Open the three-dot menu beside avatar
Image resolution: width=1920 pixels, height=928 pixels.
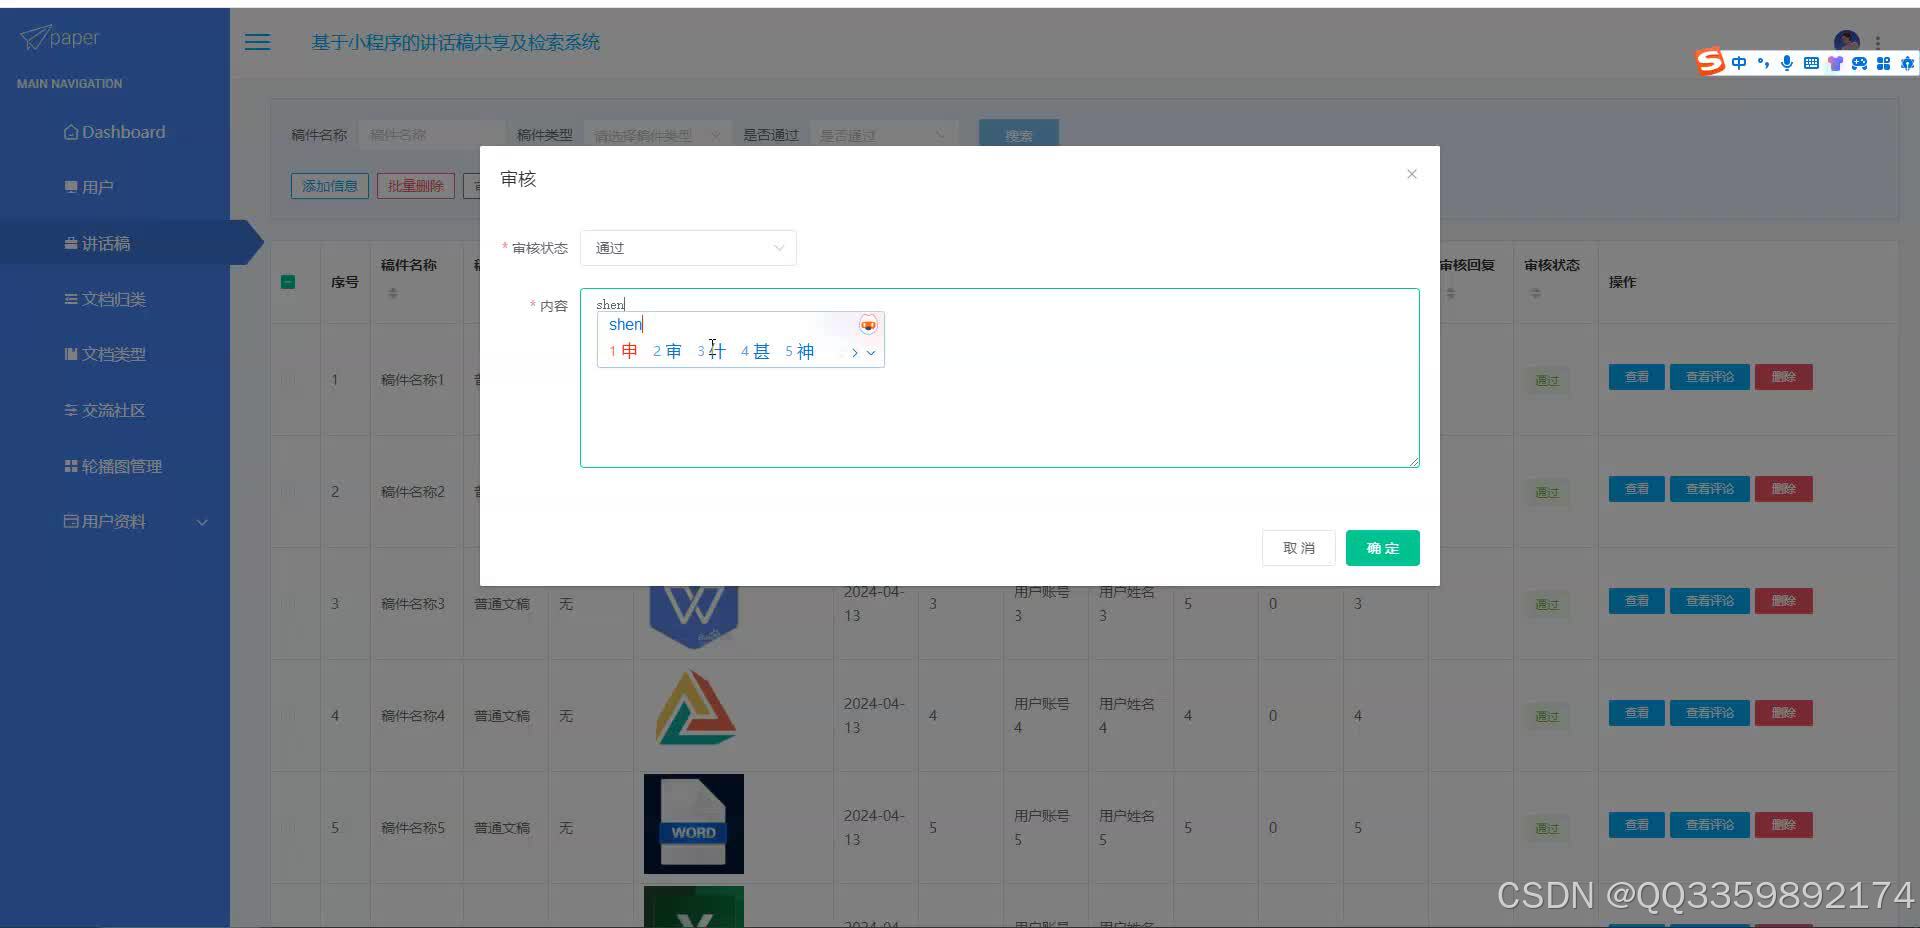1878,42
